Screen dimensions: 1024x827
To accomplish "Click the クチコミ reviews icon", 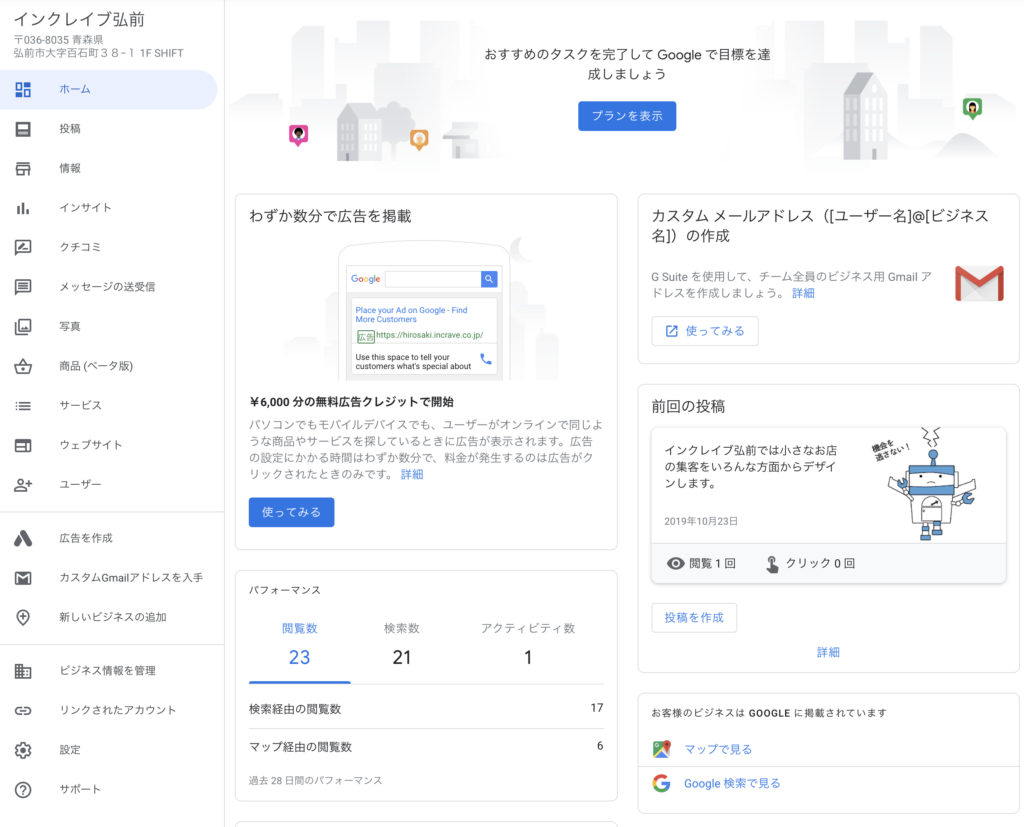I will [23, 248].
